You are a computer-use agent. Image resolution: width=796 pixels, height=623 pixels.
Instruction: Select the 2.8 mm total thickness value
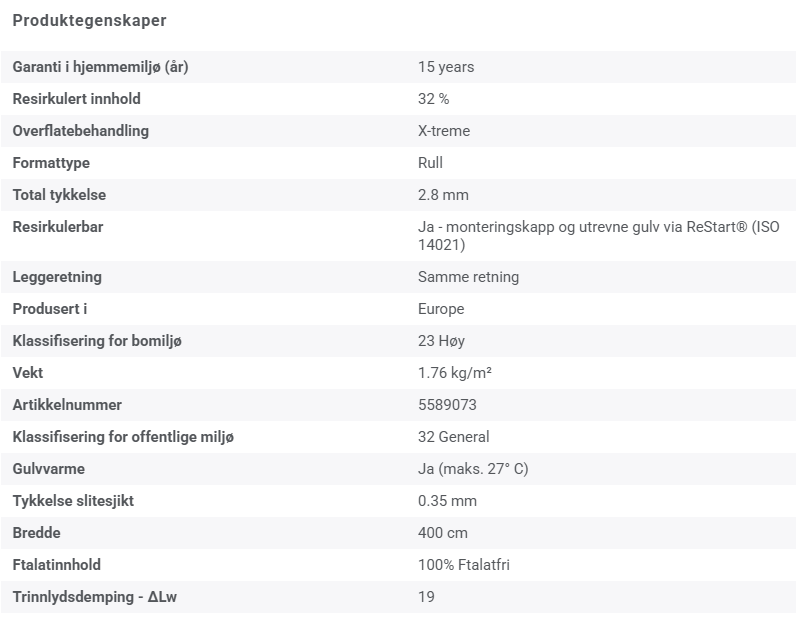click(443, 195)
